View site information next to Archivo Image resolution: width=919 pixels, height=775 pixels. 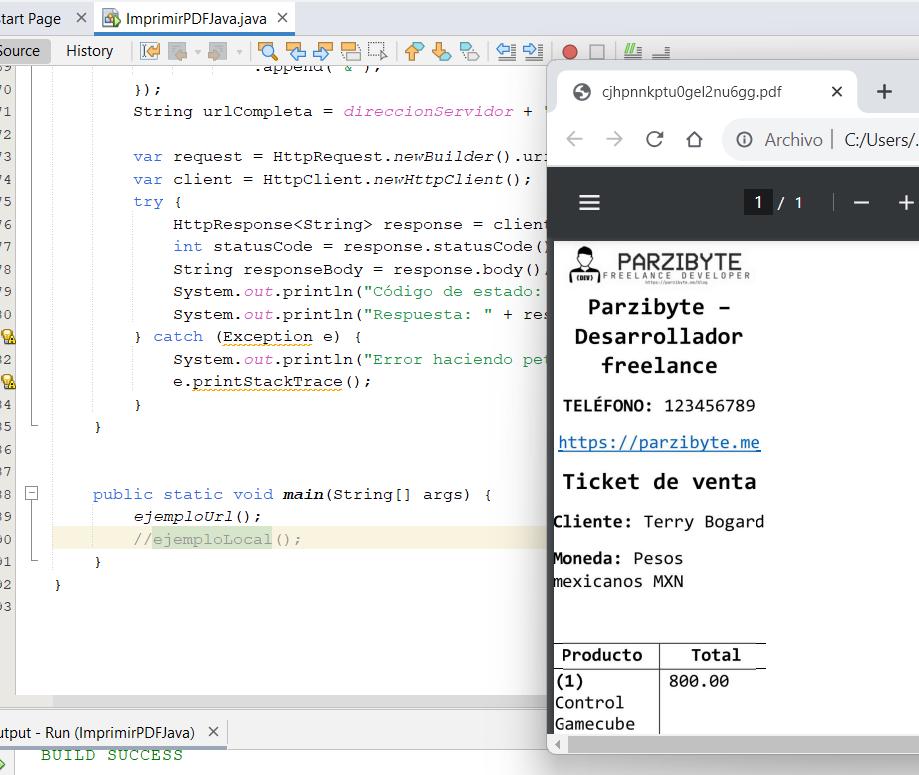[x=744, y=140]
